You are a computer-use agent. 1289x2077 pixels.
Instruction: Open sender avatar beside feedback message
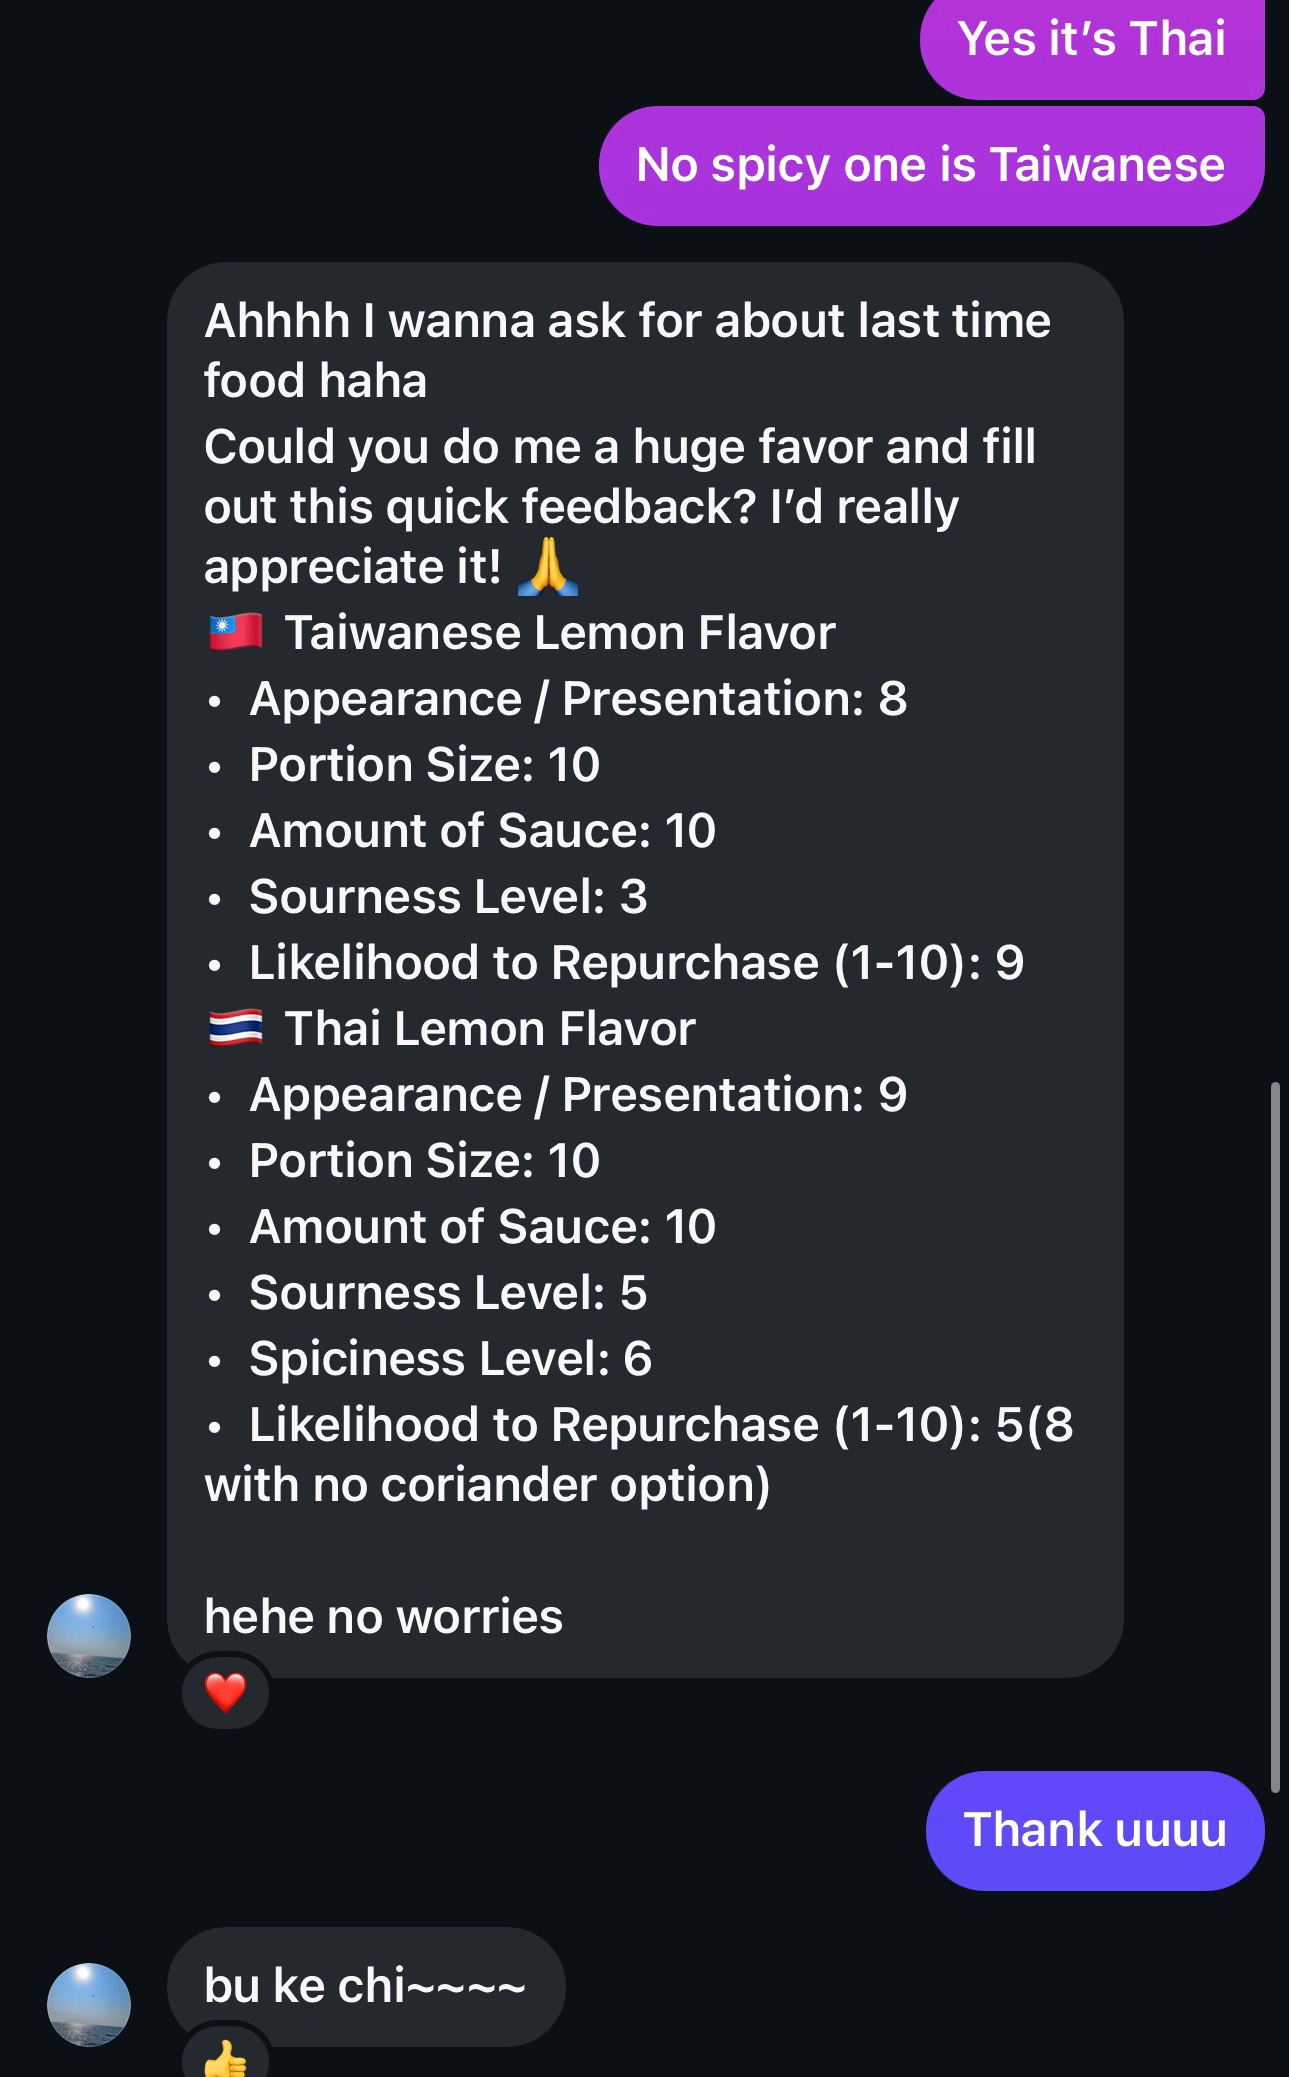(x=89, y=1636)
